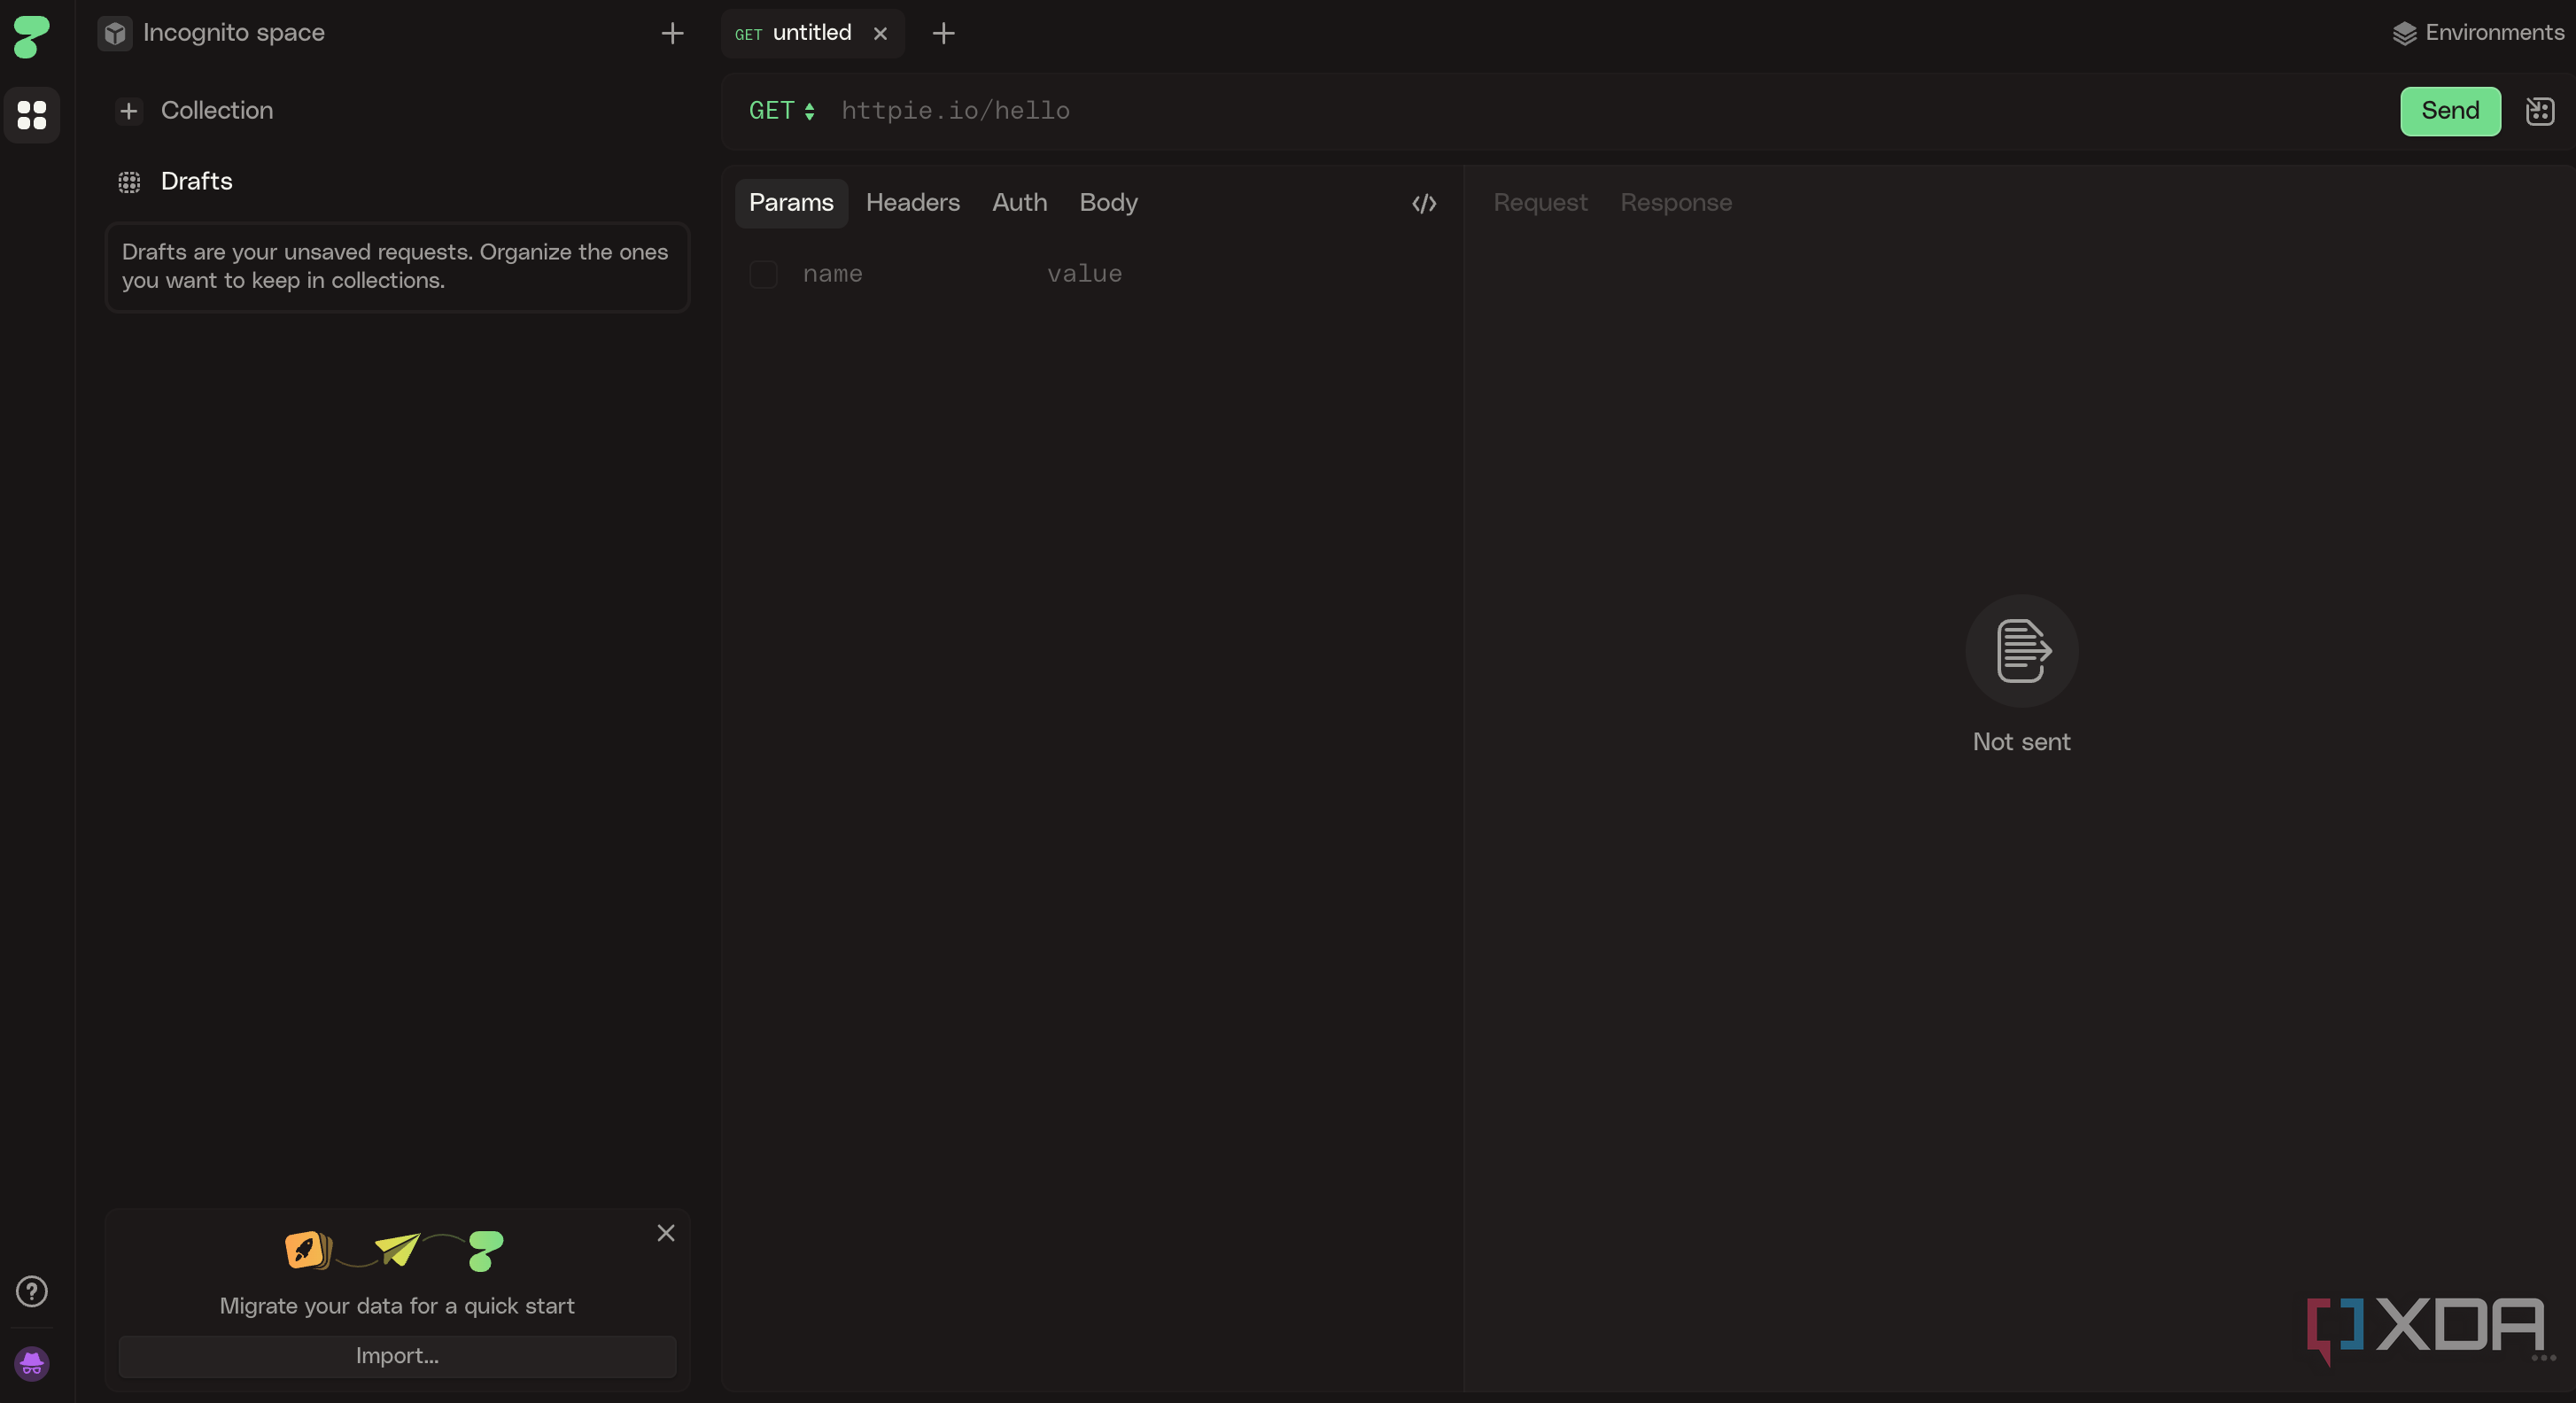Click the Environments label

click(x=2494, y=33)
